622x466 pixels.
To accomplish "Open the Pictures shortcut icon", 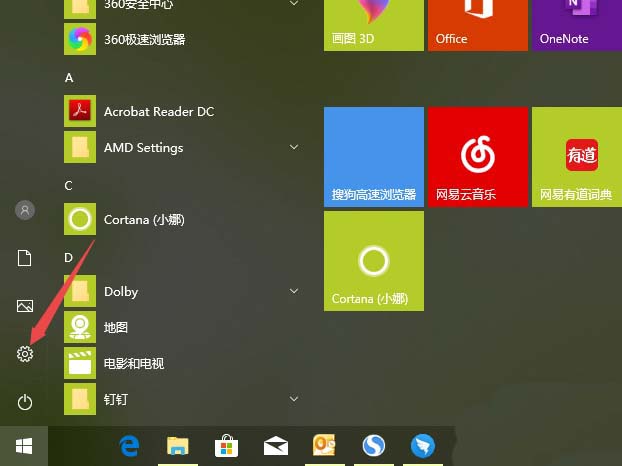I will pyautogui.click(x=25, y=306).
